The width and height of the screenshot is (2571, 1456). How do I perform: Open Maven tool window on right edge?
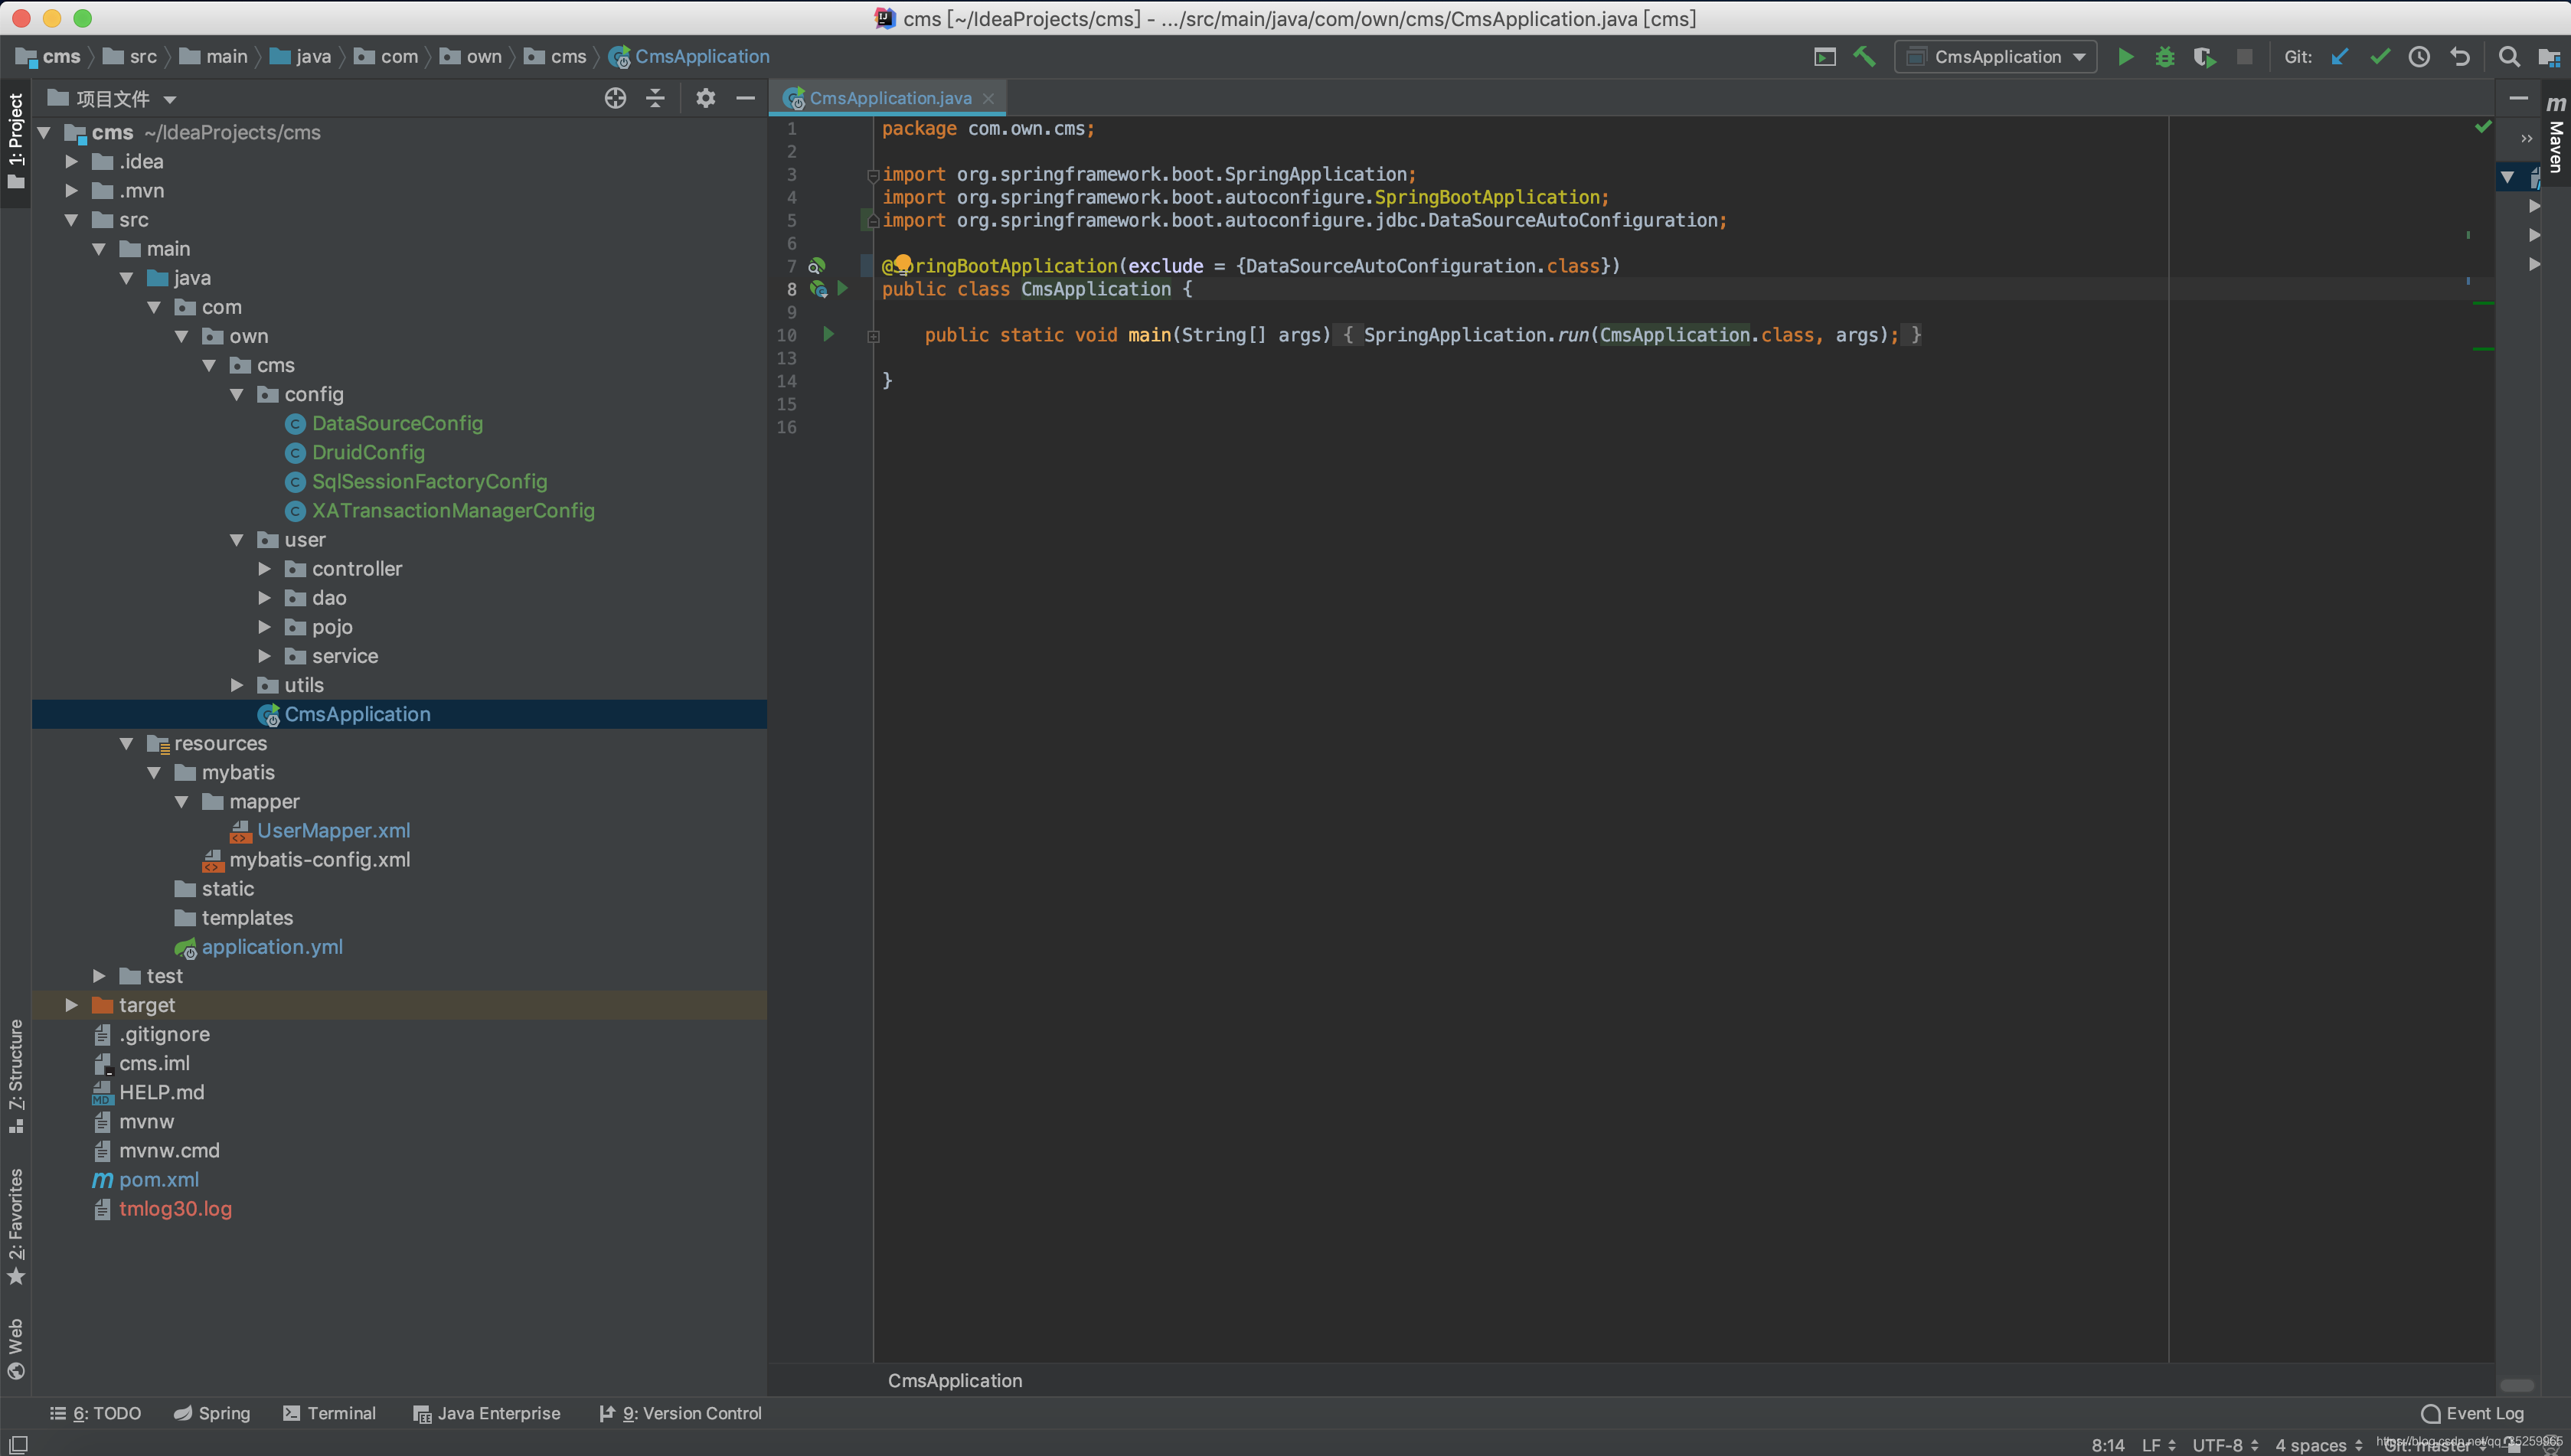click(2556, 135)
